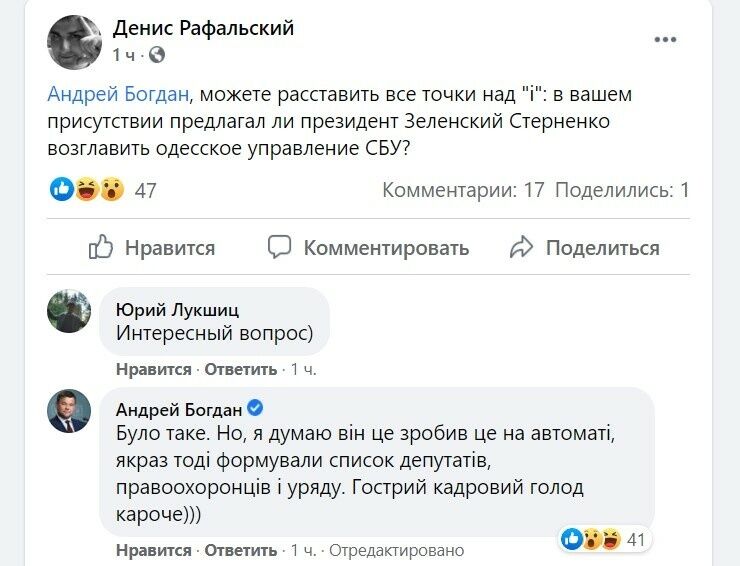
Task: Click the globe public audience icon
Action: 158,54
